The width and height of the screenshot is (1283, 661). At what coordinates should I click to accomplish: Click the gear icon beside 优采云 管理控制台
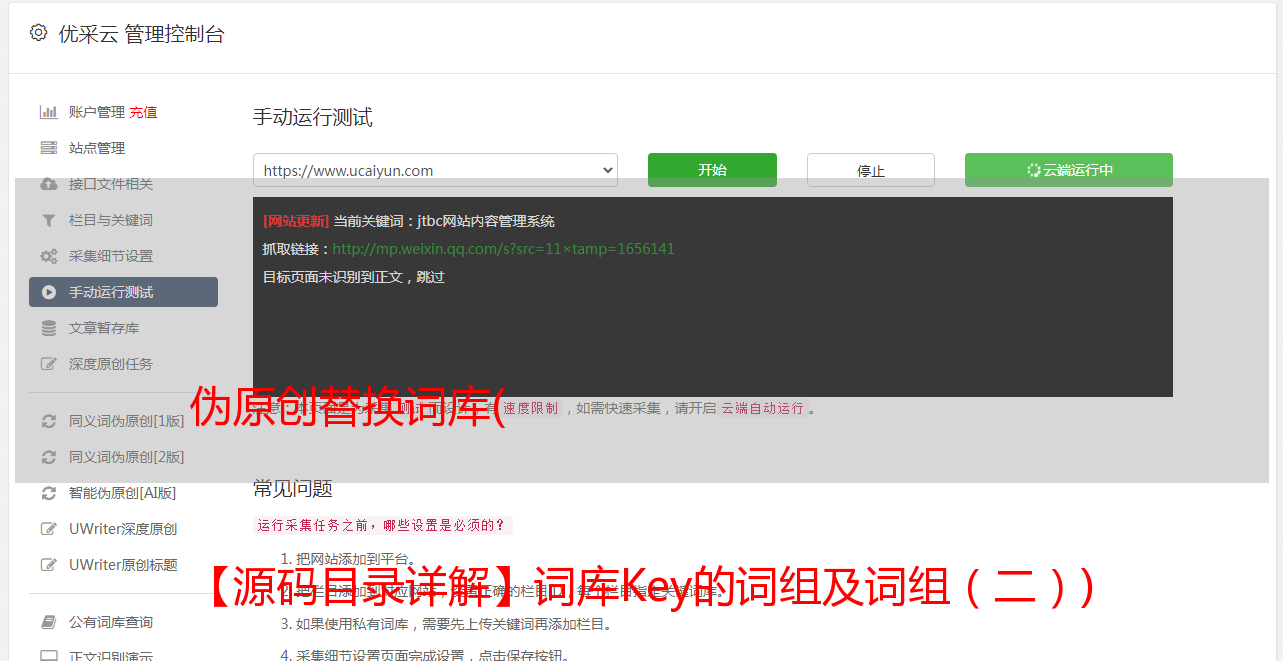click(x=38, y=33)
